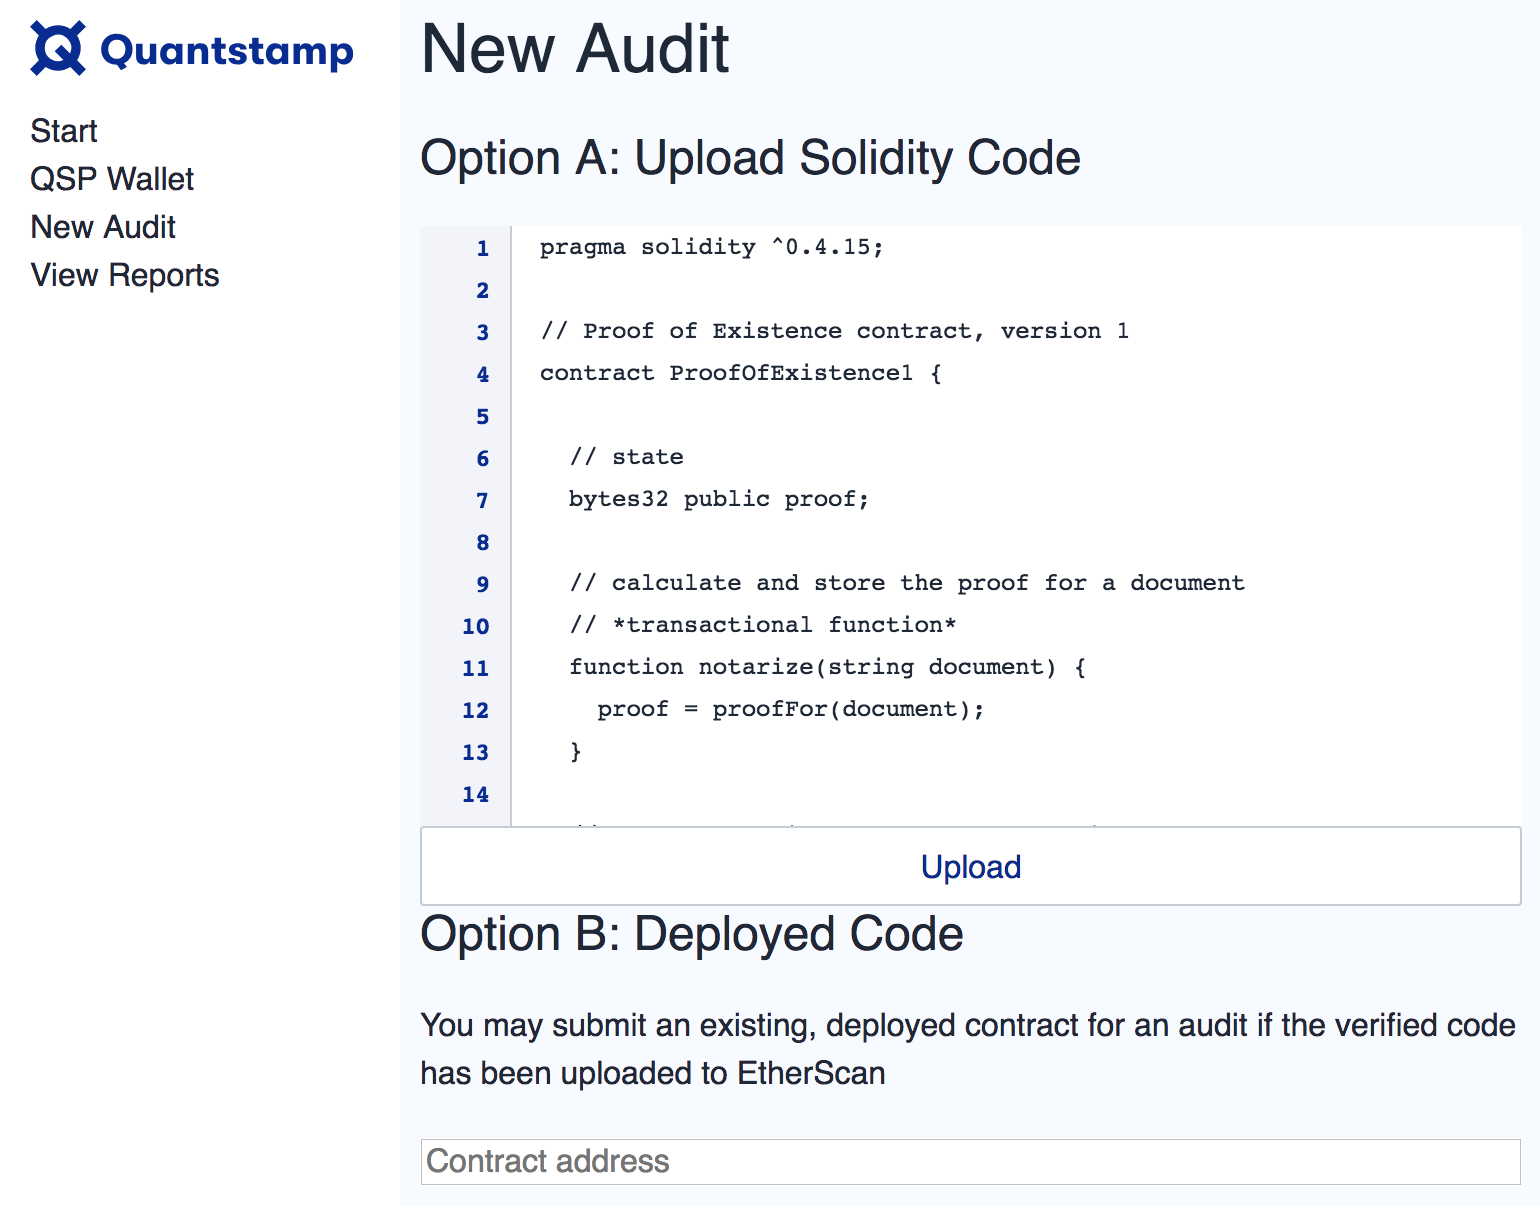Click the Option B: Deployed Code heading
The width and height of the screenshot is (1540, 1208).
pos(692,934)
